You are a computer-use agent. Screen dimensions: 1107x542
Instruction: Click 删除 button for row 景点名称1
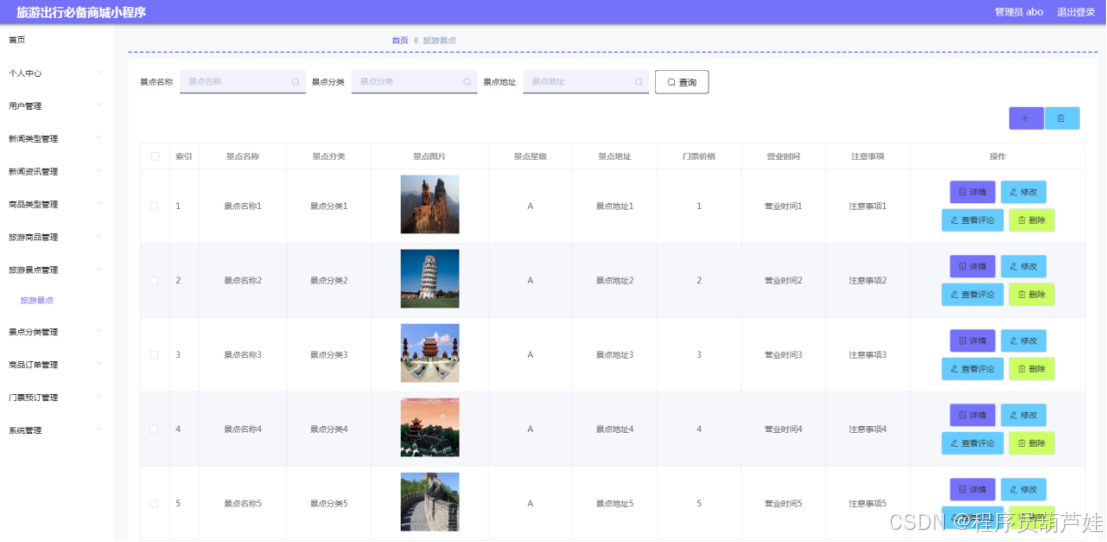[x=1031, y=220]
